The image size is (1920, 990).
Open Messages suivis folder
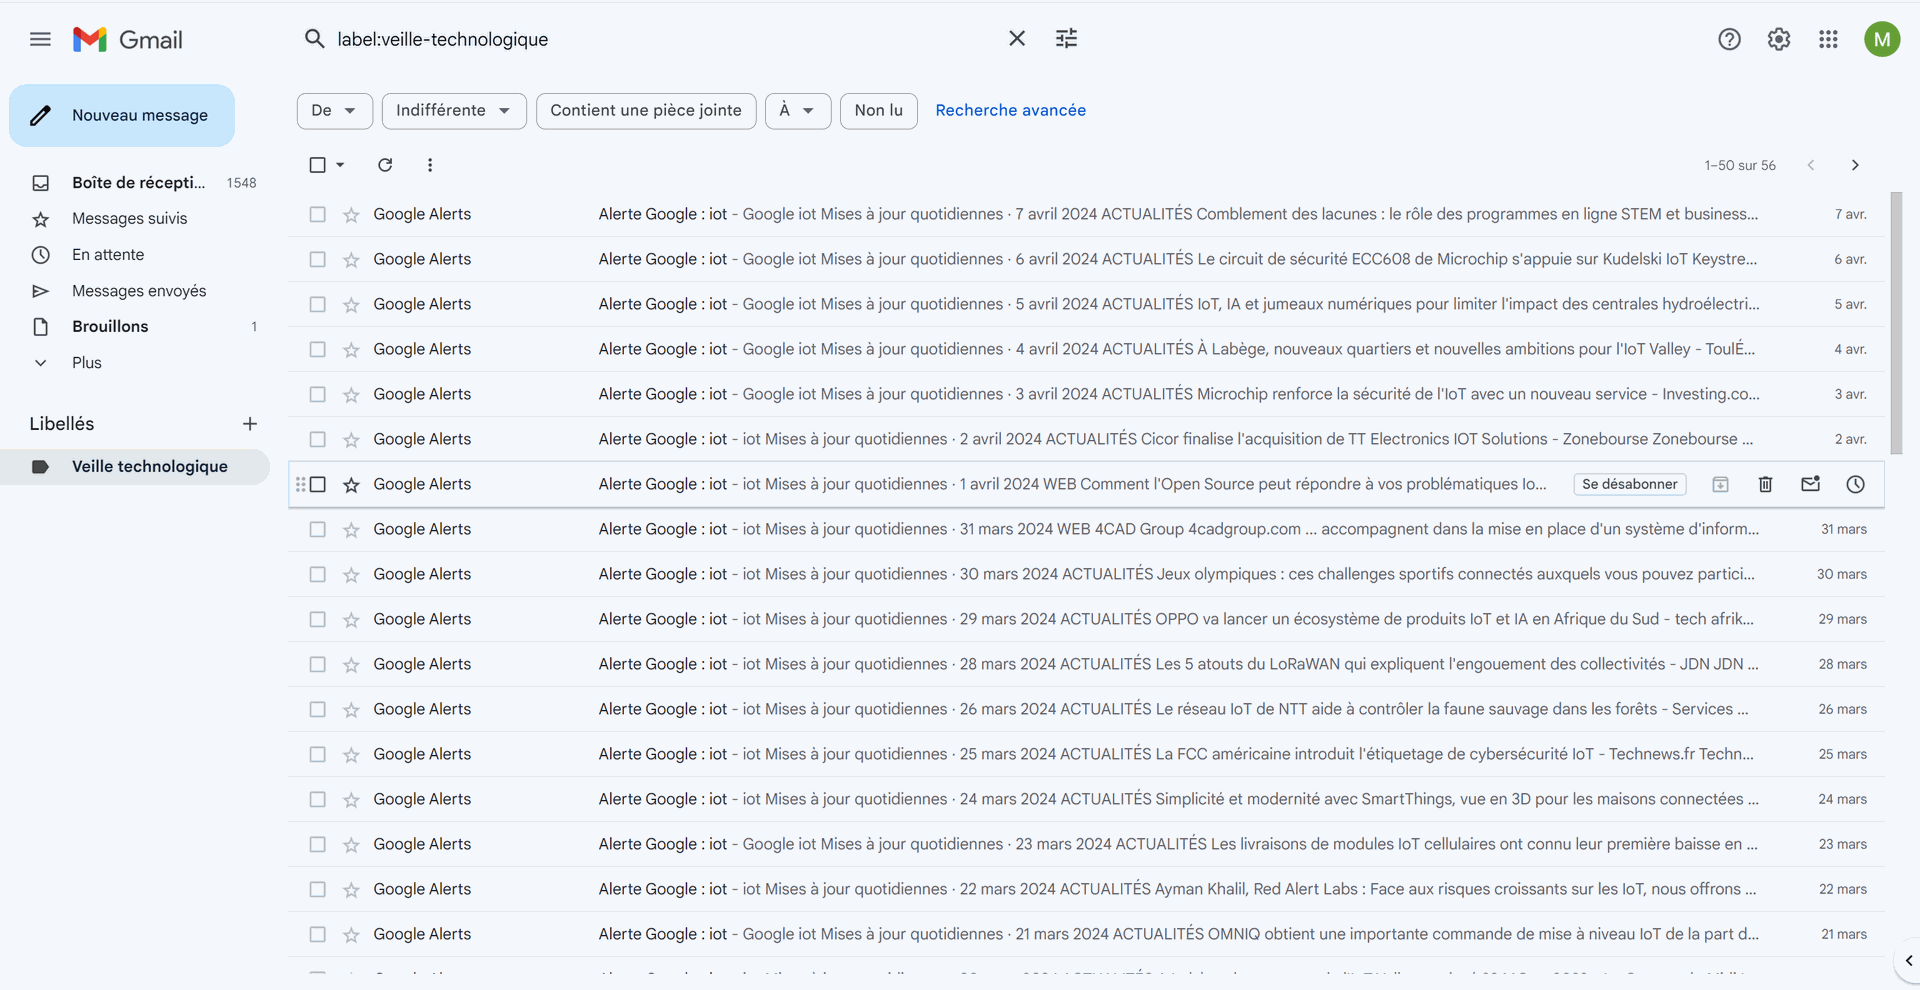coord(130,219)
